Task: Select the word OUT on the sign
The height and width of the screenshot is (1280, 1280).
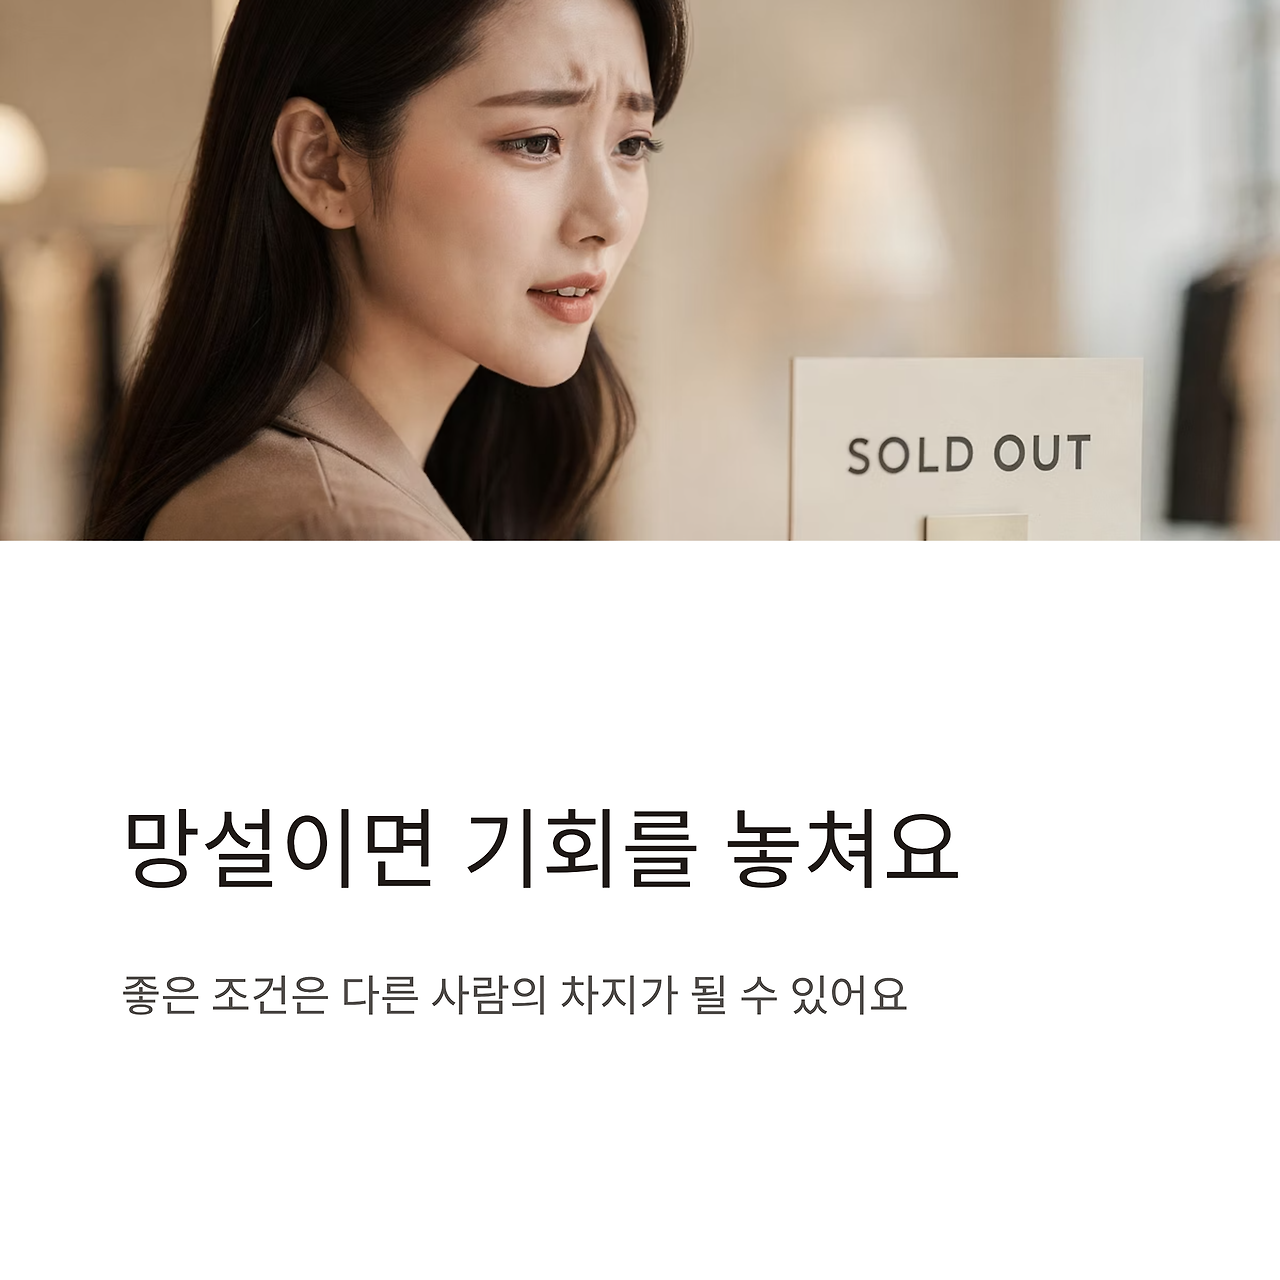Action: tap(1041, 453)
